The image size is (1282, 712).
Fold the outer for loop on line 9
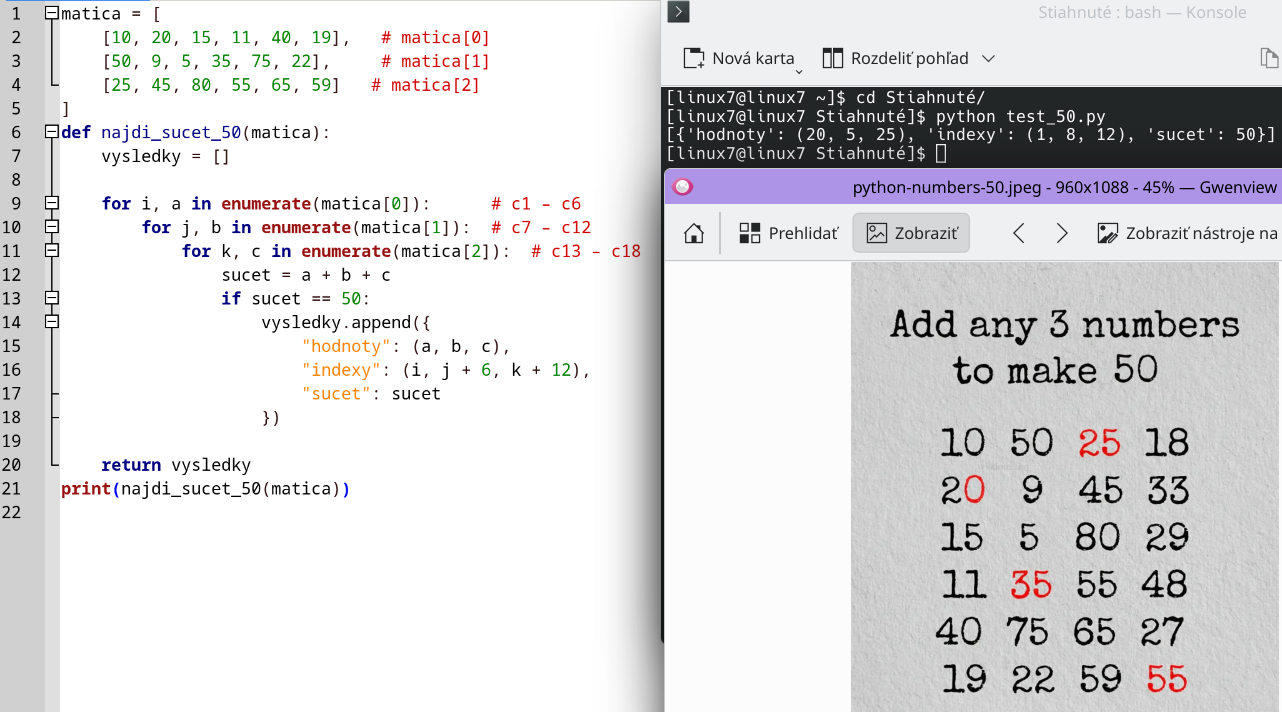(x=51, y=203)
